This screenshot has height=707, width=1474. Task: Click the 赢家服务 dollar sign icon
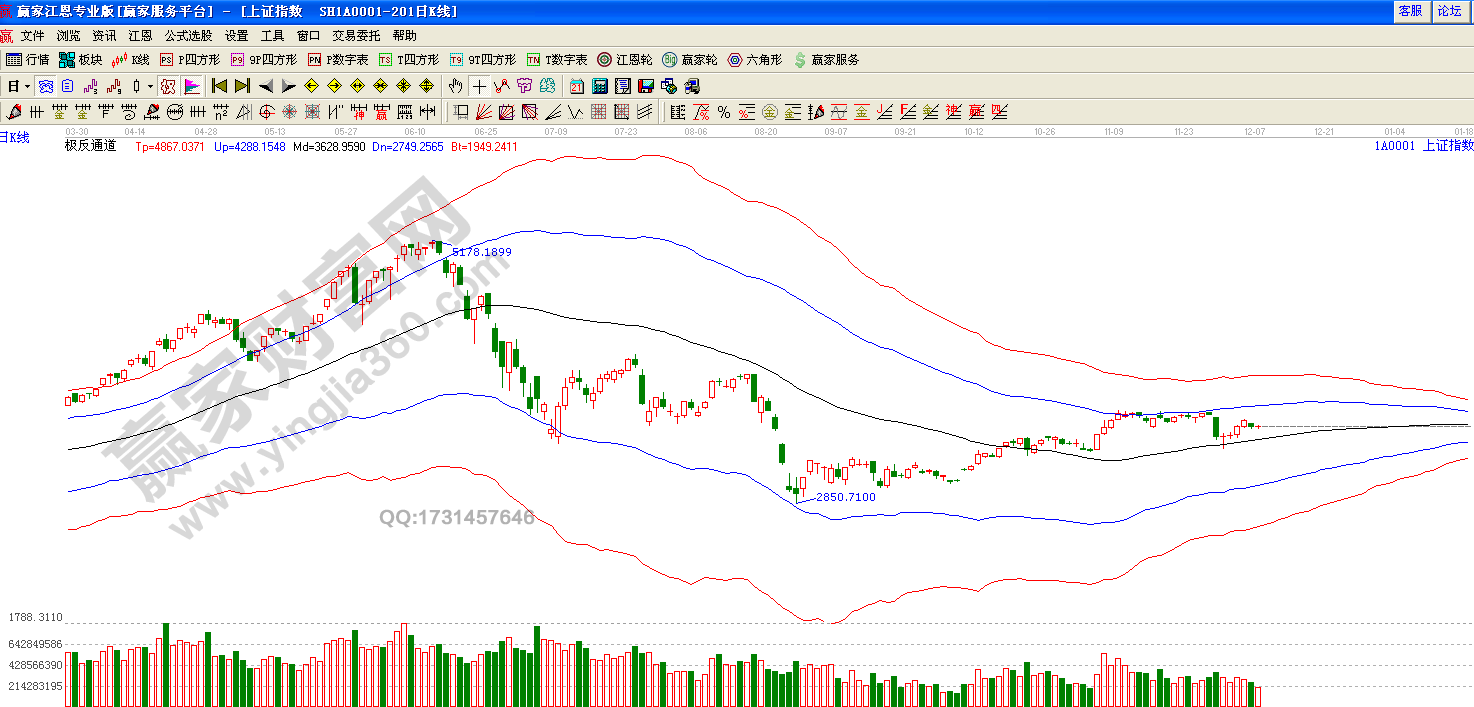click(x=826, y=60)
